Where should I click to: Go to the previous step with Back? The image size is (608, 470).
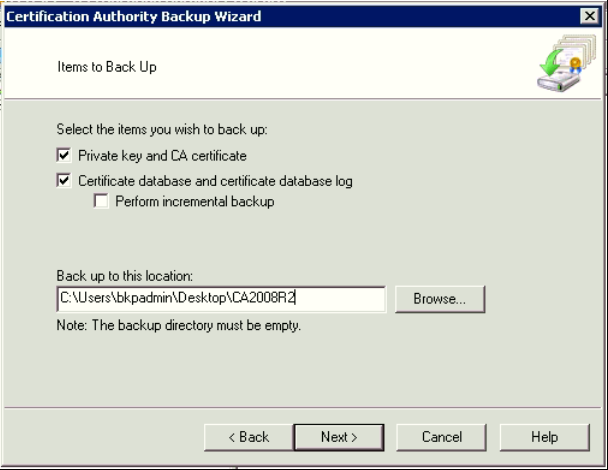[249, 437]
